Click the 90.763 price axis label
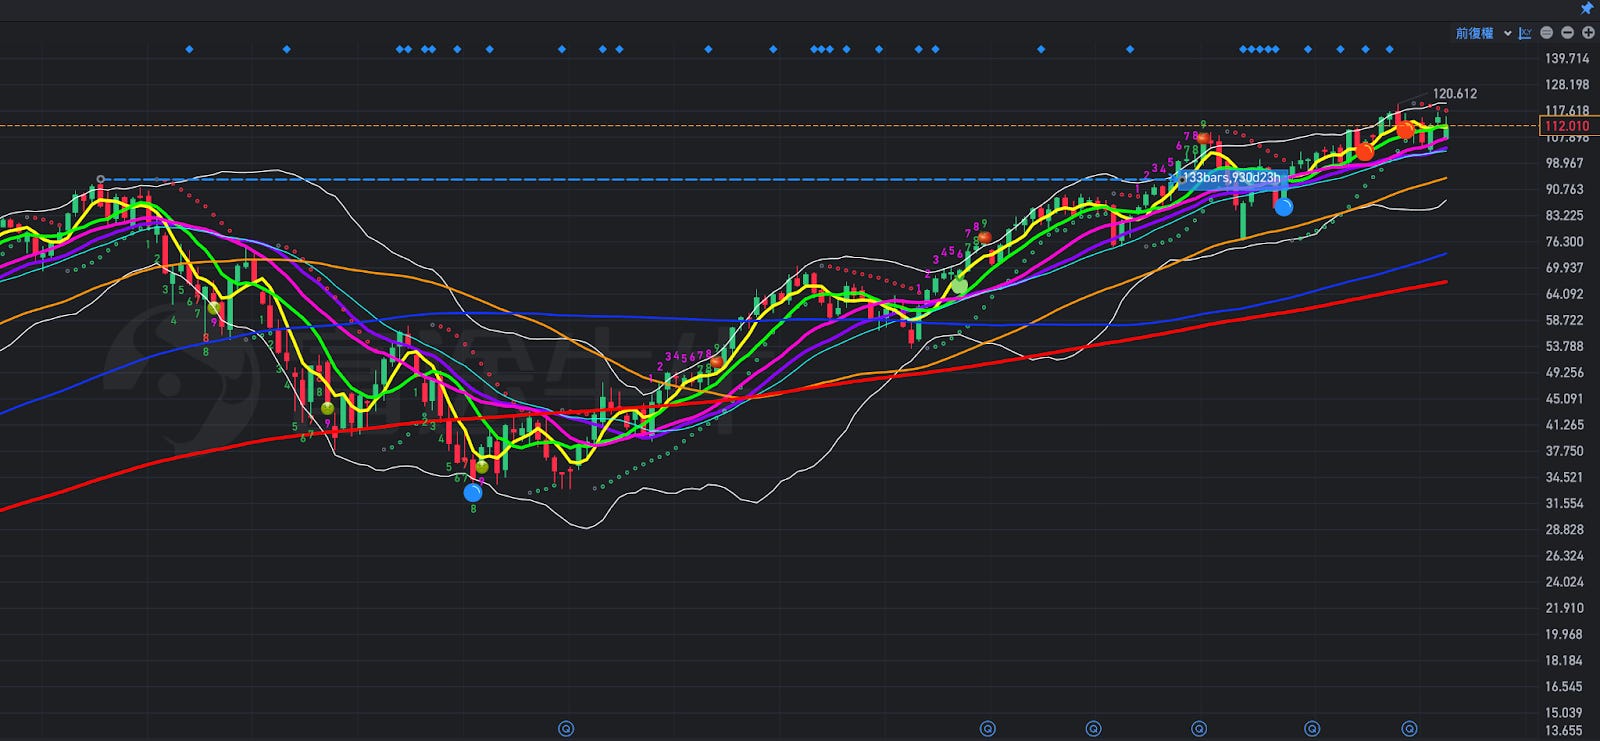Image resolution: width=1600 pixels, height=741 pixels. point(1565,189)
